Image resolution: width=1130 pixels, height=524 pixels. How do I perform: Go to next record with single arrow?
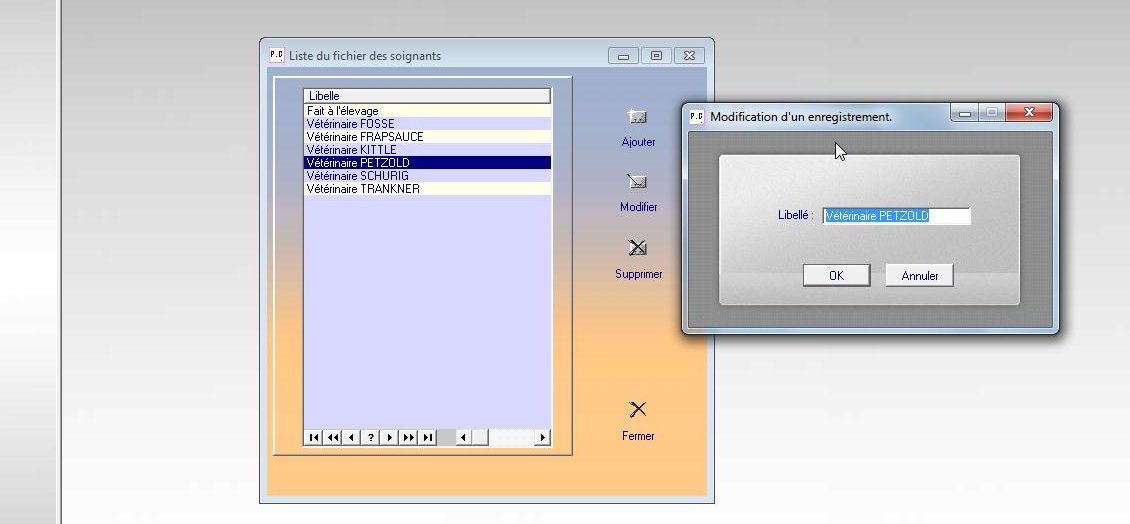click(389, 437)
